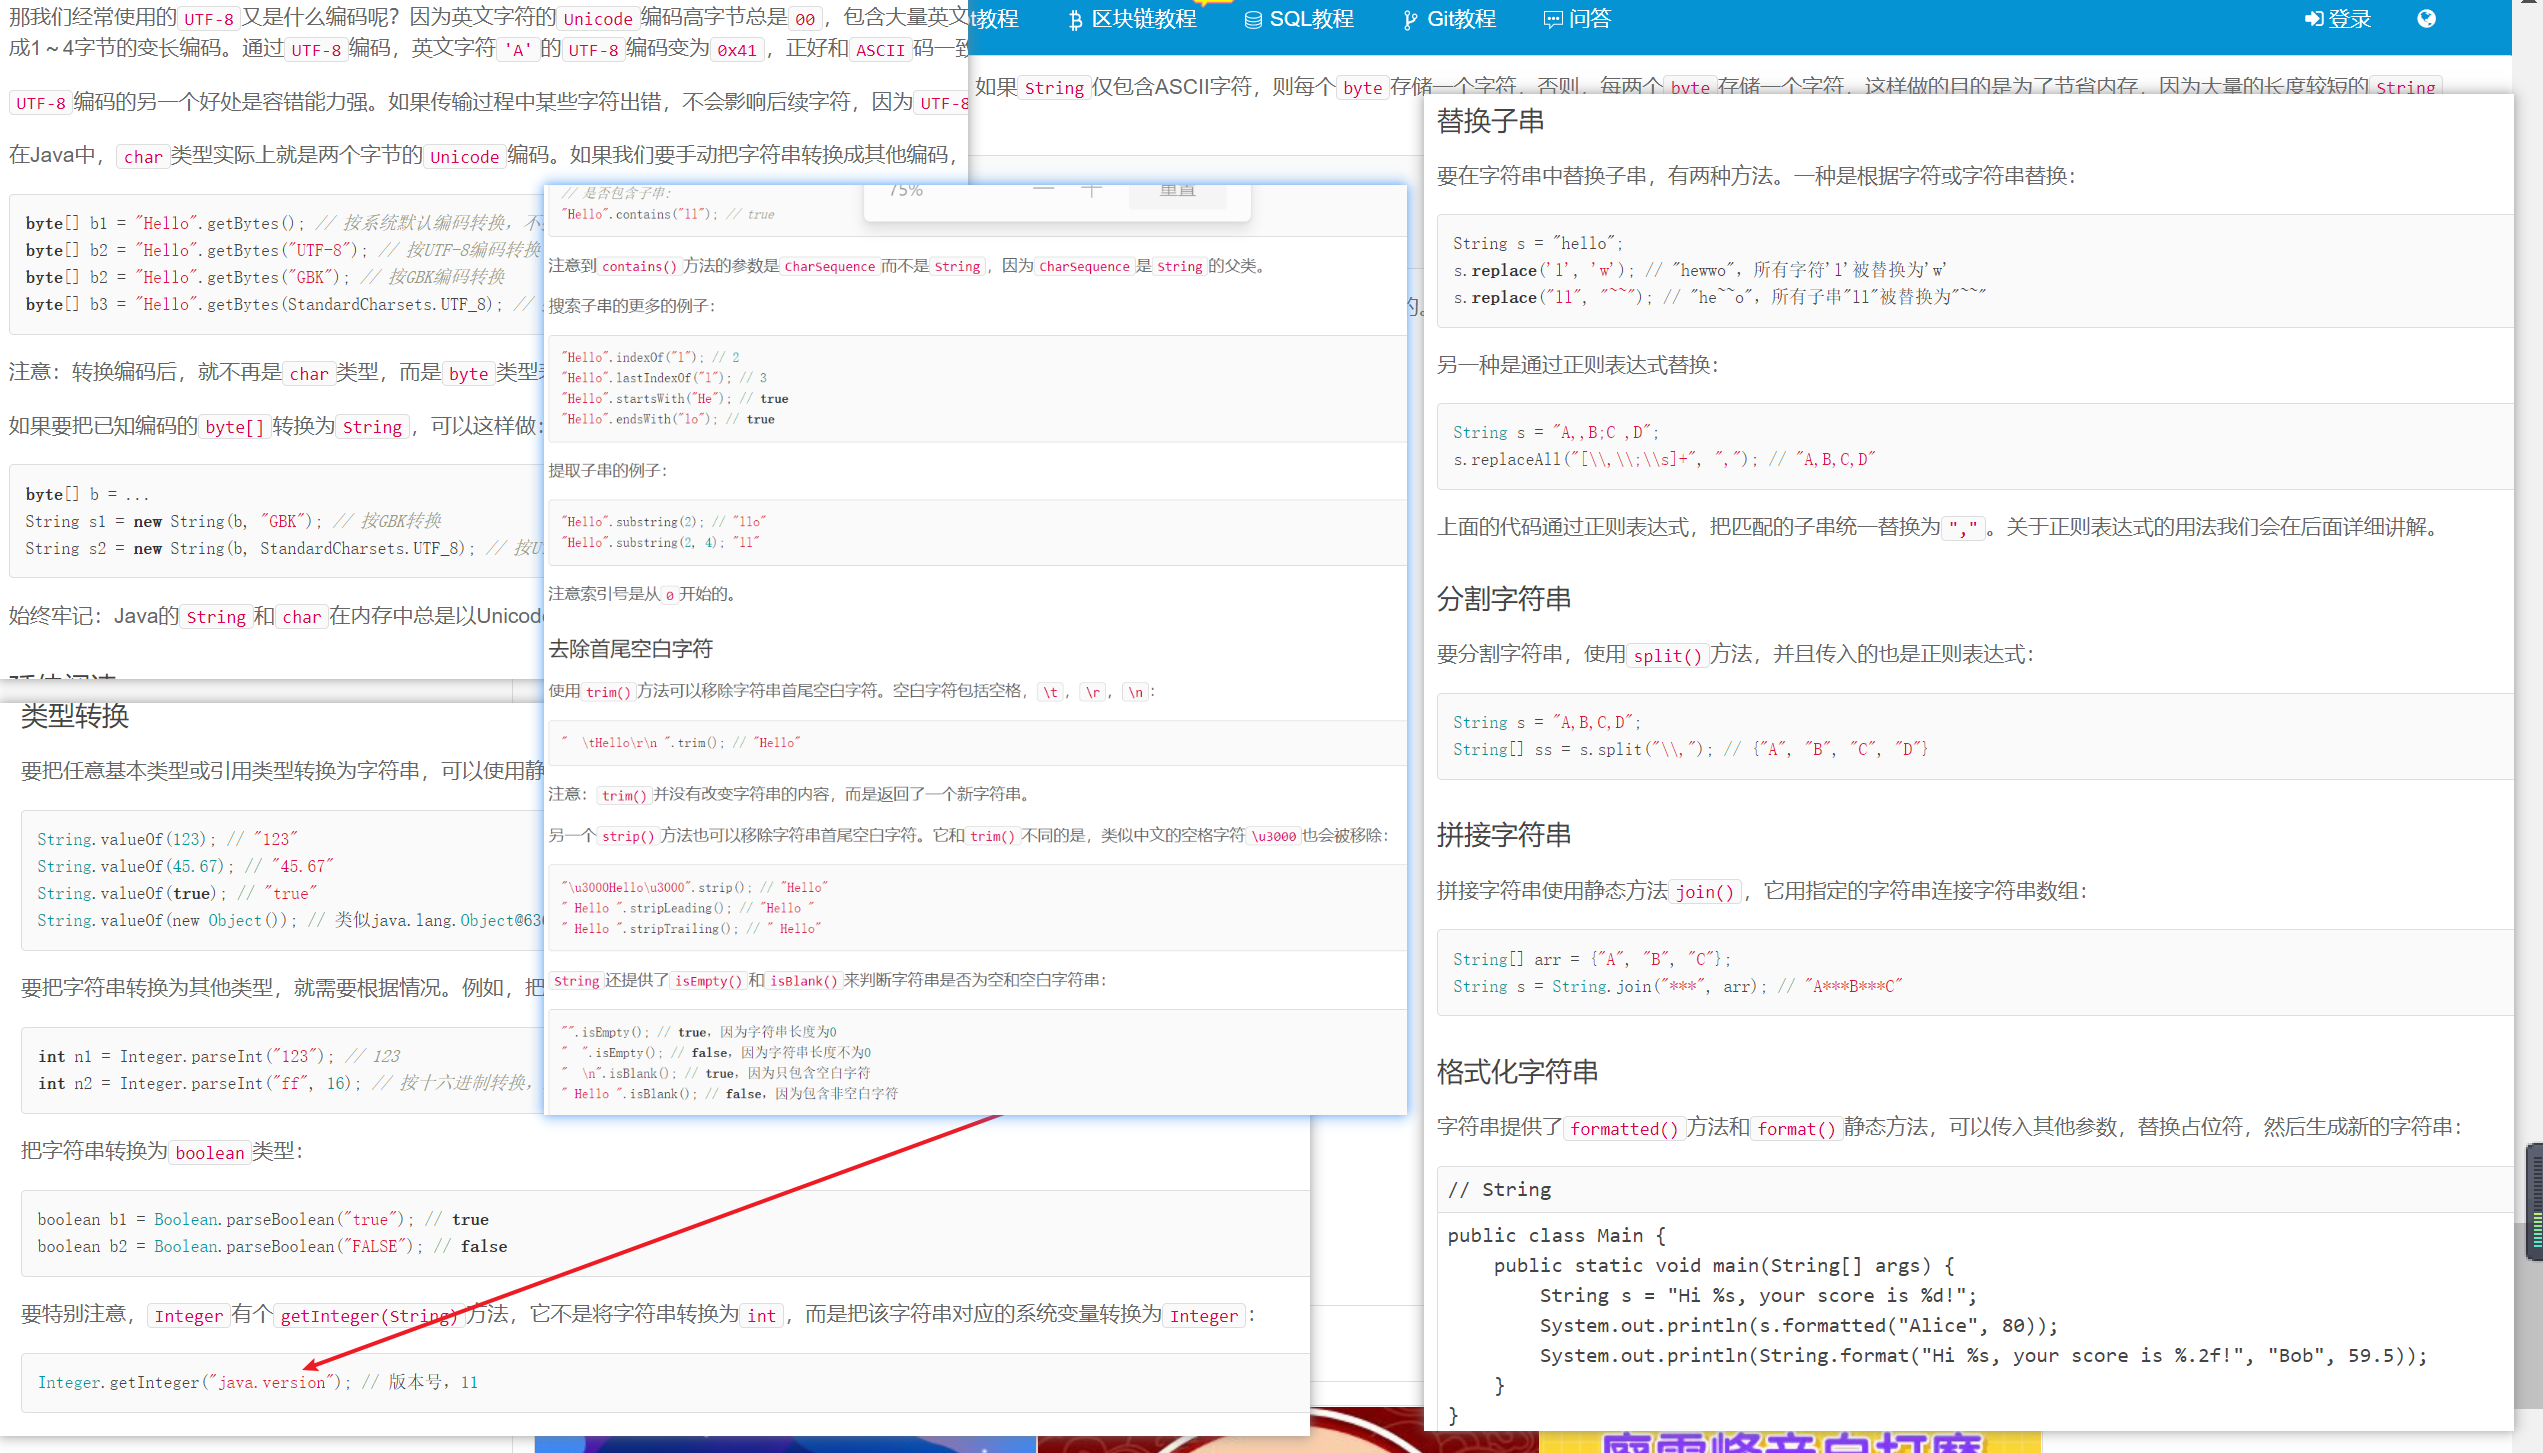The image size is (2543, 1453).
Task: Click the globe language icon in the nav bar
Action: pyautogui.click(x=2426, y=19)
